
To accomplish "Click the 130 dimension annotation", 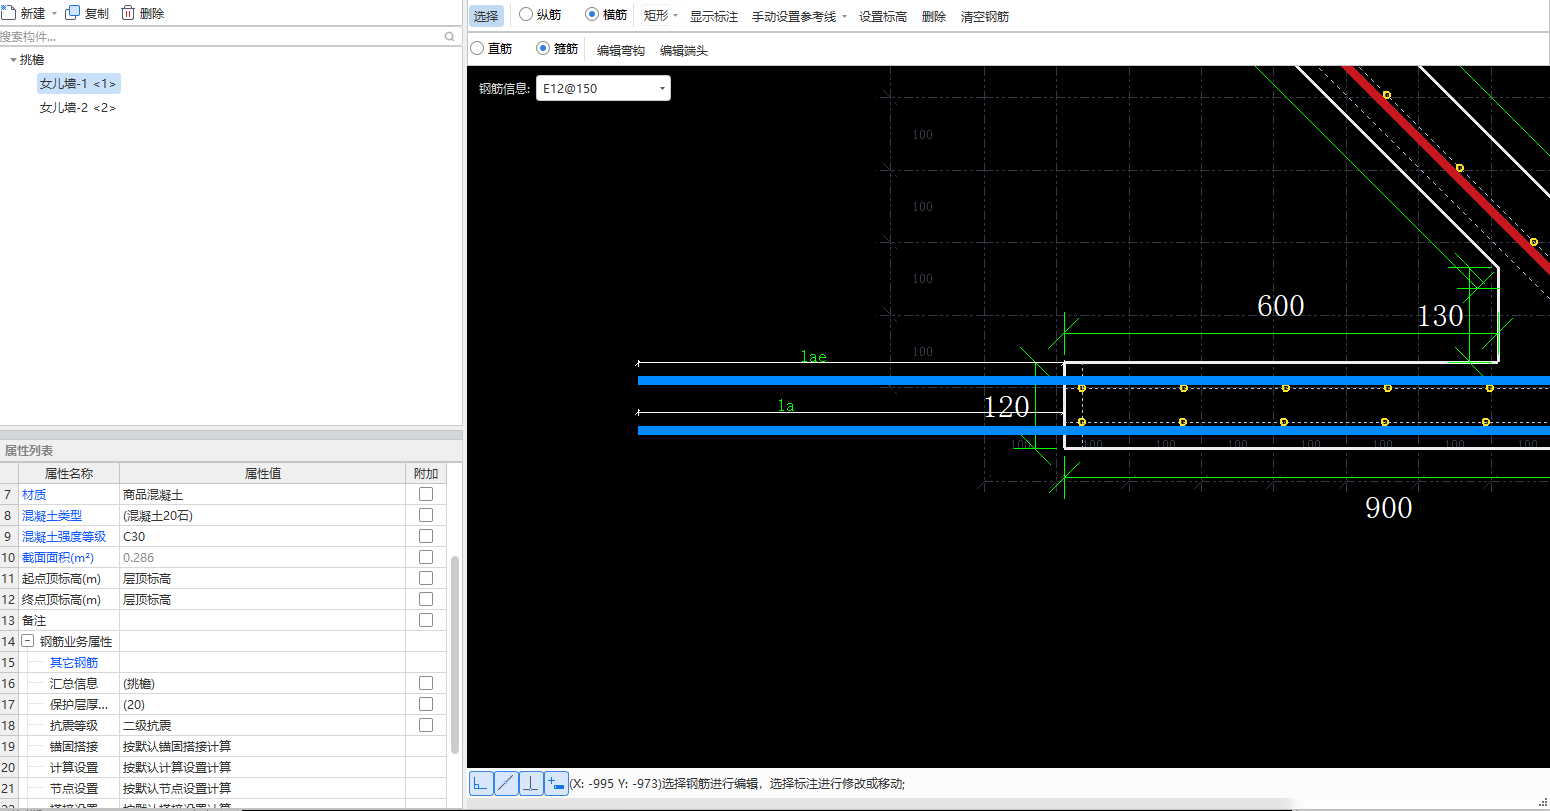I will pyautogui.click(x=1440, y=316).
